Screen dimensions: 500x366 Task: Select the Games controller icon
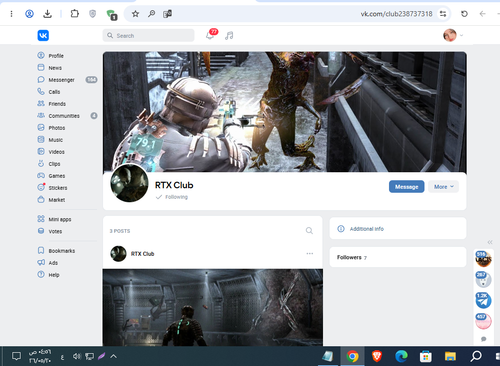pyautogui.click(x=41, y=175)
